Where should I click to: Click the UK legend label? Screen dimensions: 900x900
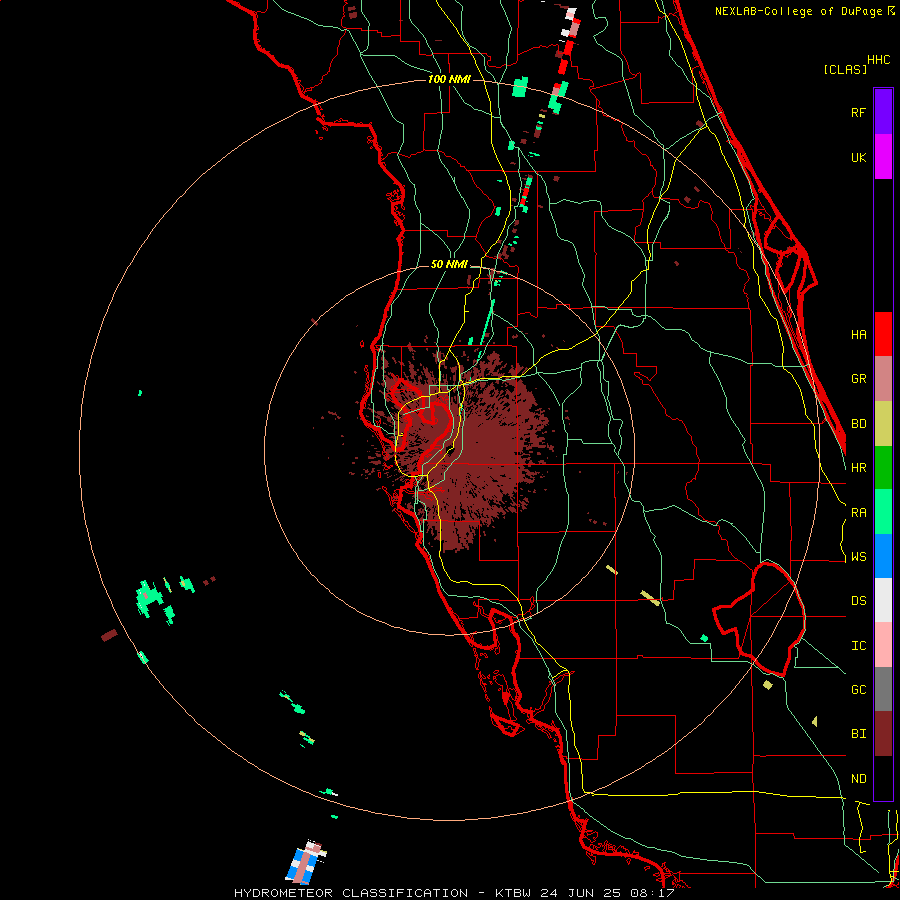[858, 157]
